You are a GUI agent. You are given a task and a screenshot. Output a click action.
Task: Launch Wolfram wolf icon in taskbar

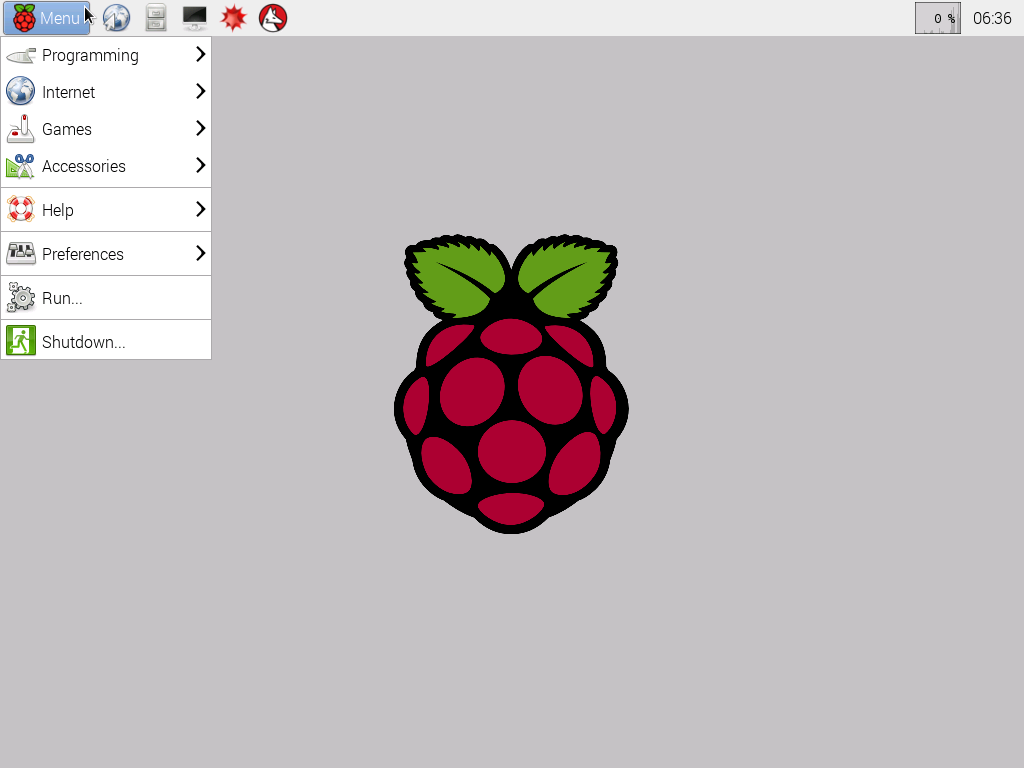(273, 18)
